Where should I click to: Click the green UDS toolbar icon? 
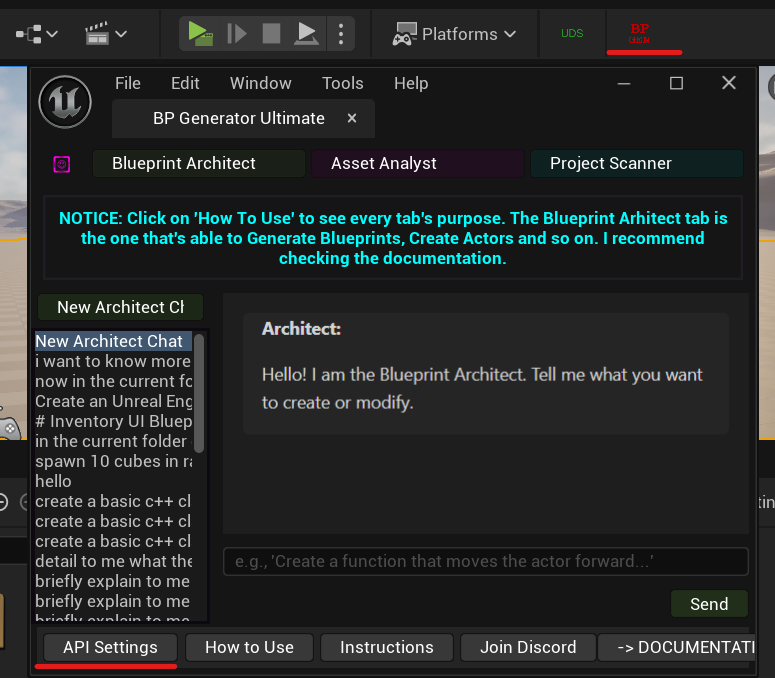pos(572,34)
